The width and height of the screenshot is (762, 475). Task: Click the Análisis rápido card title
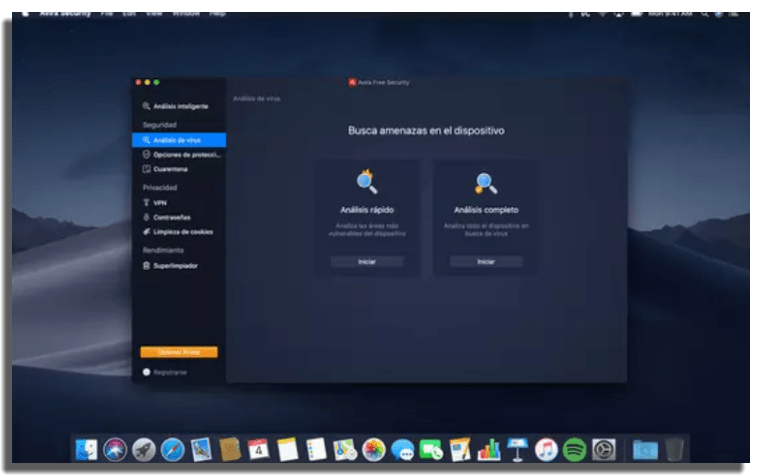(367, 210)
